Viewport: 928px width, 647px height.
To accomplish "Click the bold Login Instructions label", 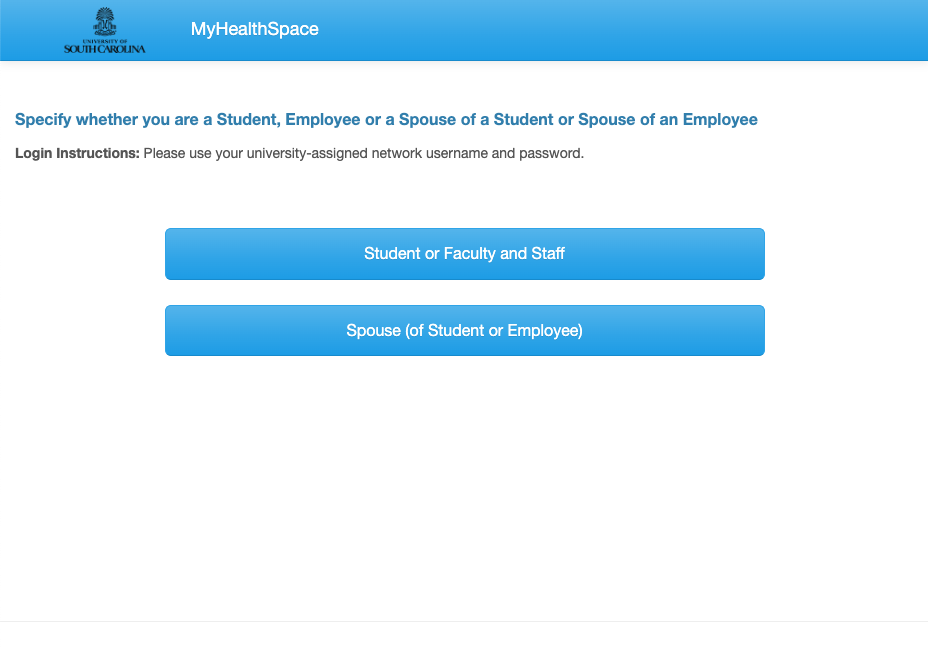I will coord(77,153).
